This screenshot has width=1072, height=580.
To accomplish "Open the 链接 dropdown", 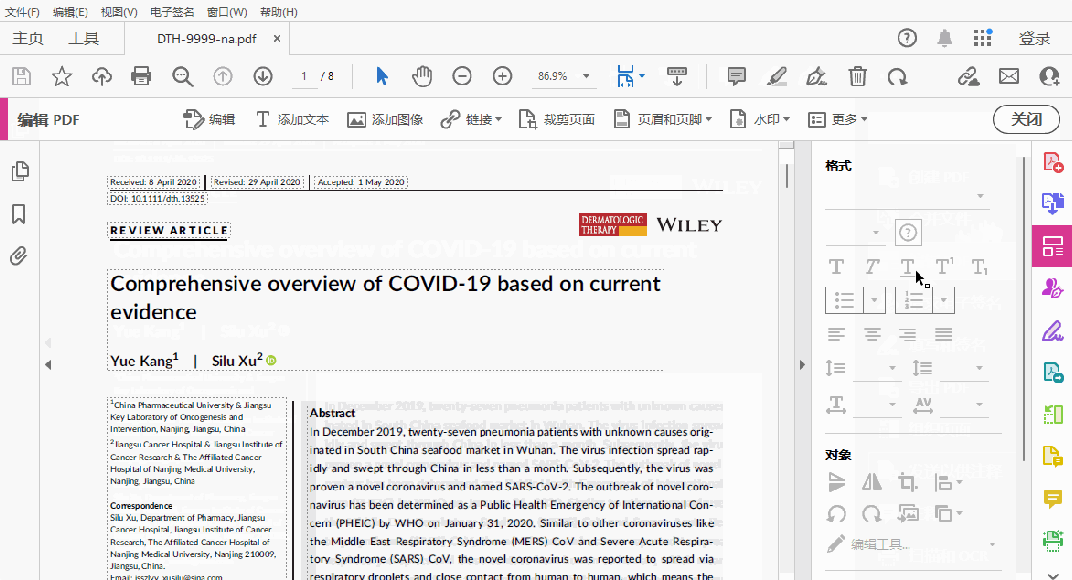I will click(471, 120).
